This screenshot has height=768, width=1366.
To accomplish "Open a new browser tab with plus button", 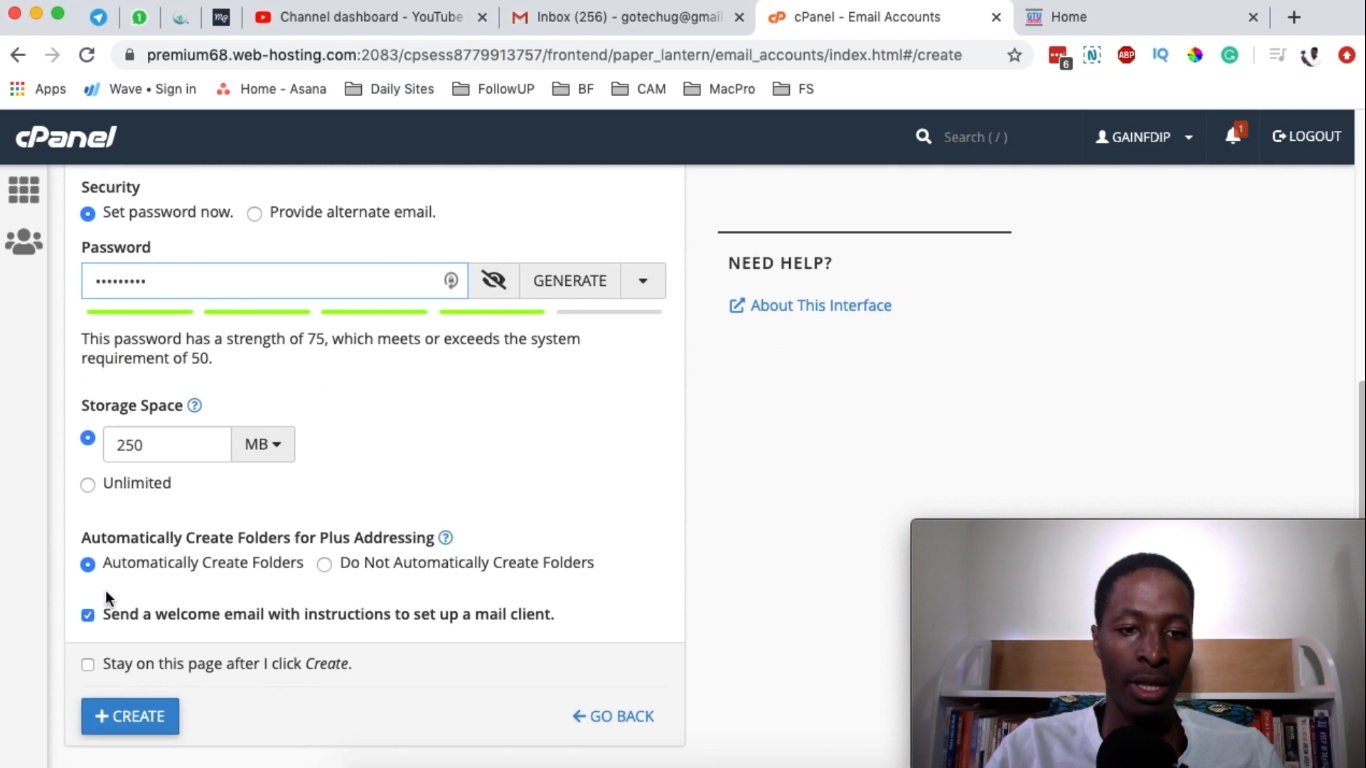I will (x=1294, y=17).
